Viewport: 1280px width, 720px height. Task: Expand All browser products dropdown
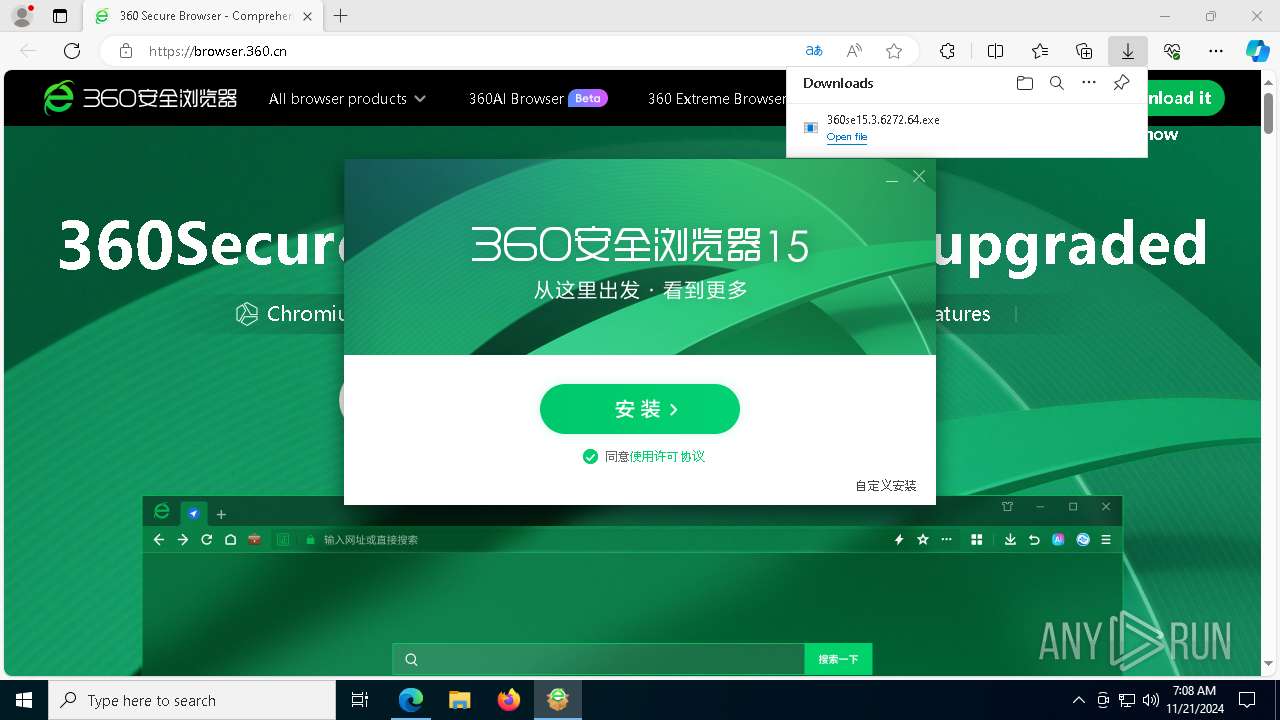347,98
